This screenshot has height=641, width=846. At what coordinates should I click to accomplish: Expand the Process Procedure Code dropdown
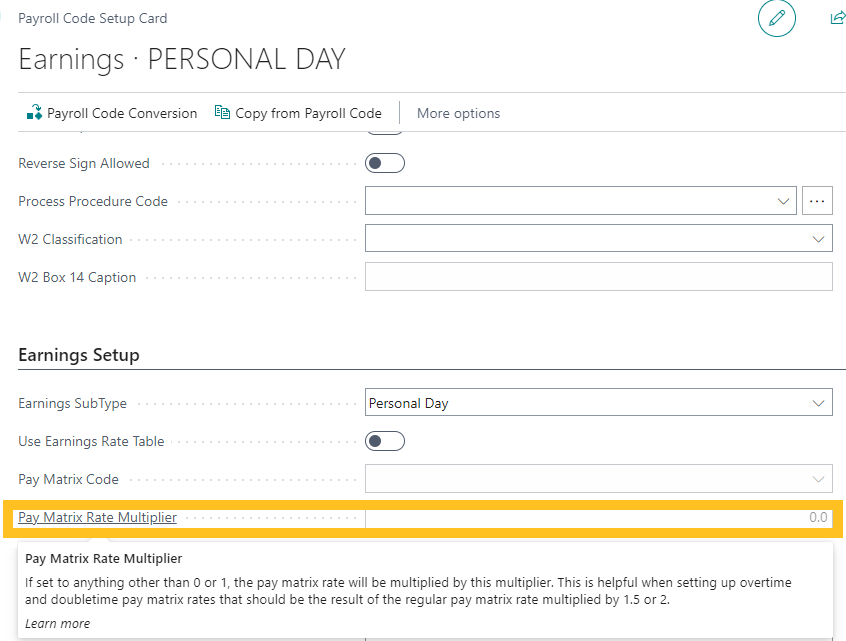(784, 201)
